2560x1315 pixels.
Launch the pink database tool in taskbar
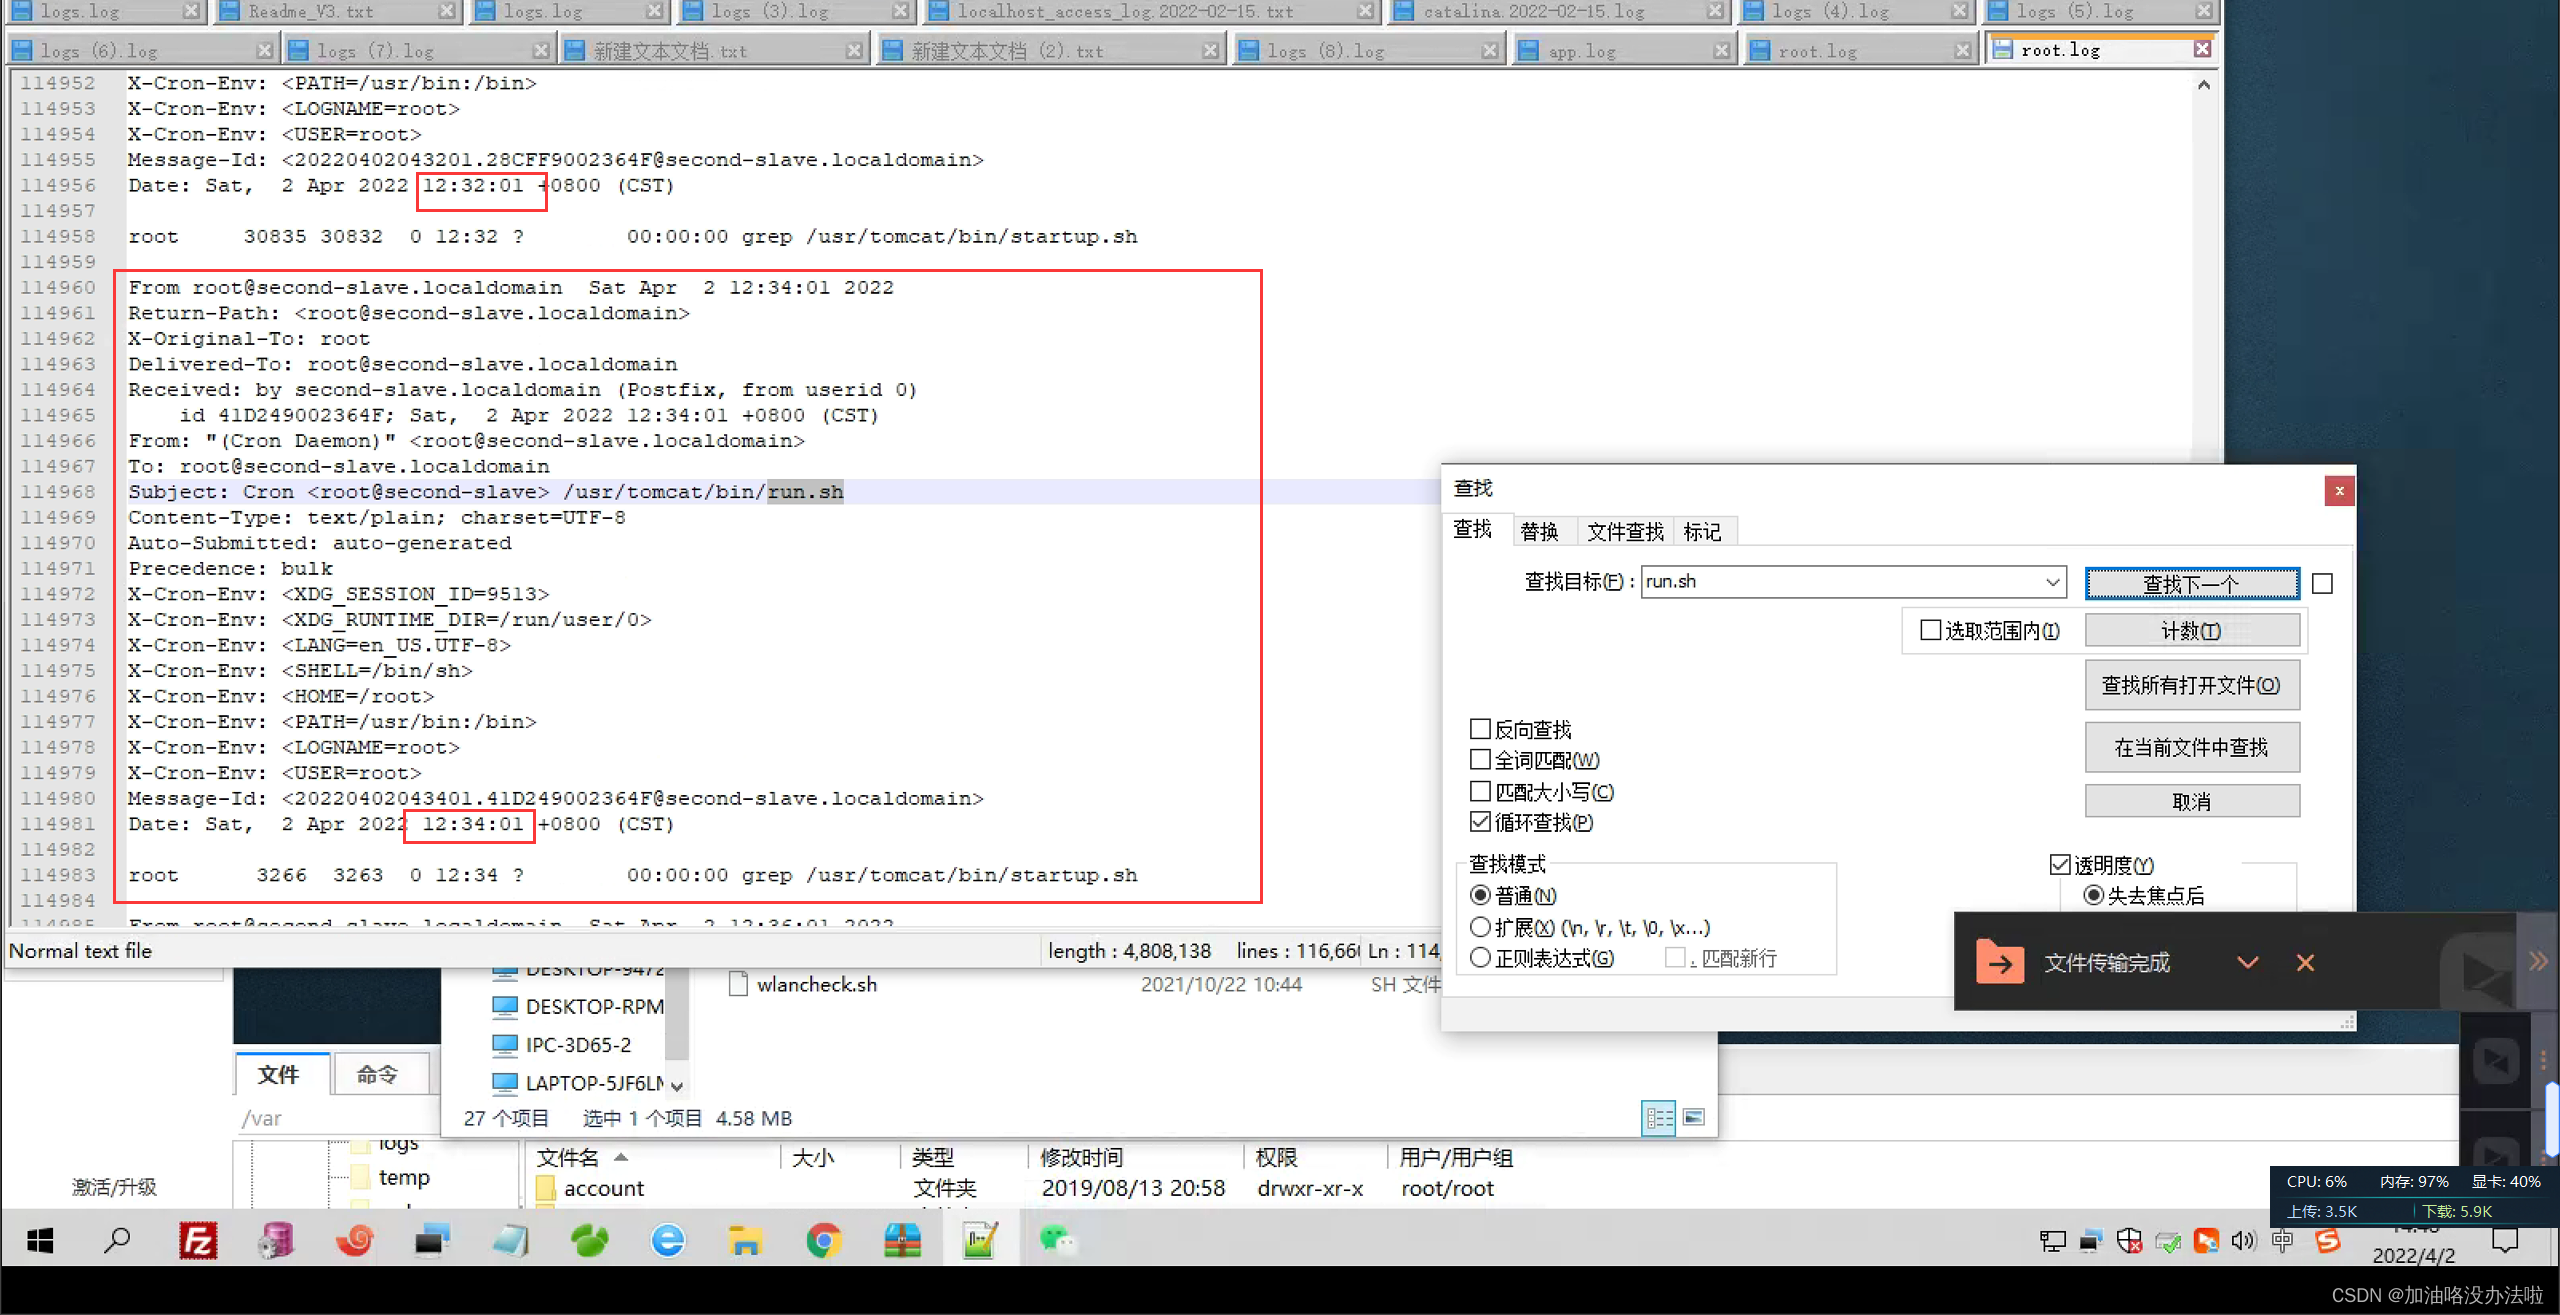pyautogui.click(x=276, y=1241)
